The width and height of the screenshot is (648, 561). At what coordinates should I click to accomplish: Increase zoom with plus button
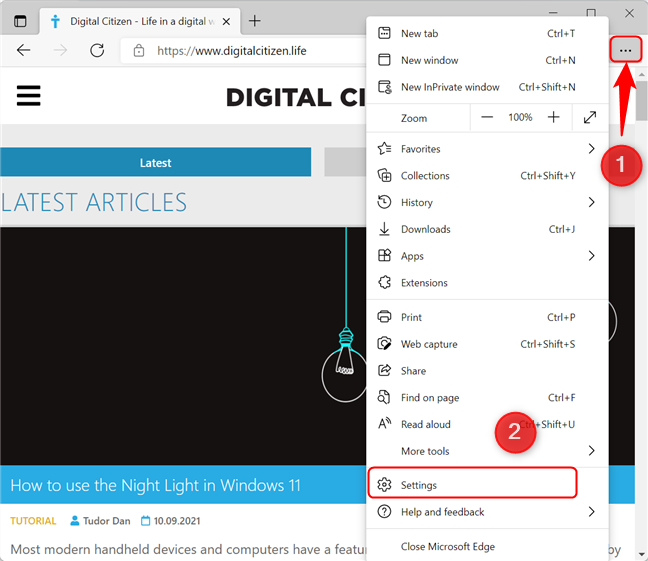click(x=553, y=117)
